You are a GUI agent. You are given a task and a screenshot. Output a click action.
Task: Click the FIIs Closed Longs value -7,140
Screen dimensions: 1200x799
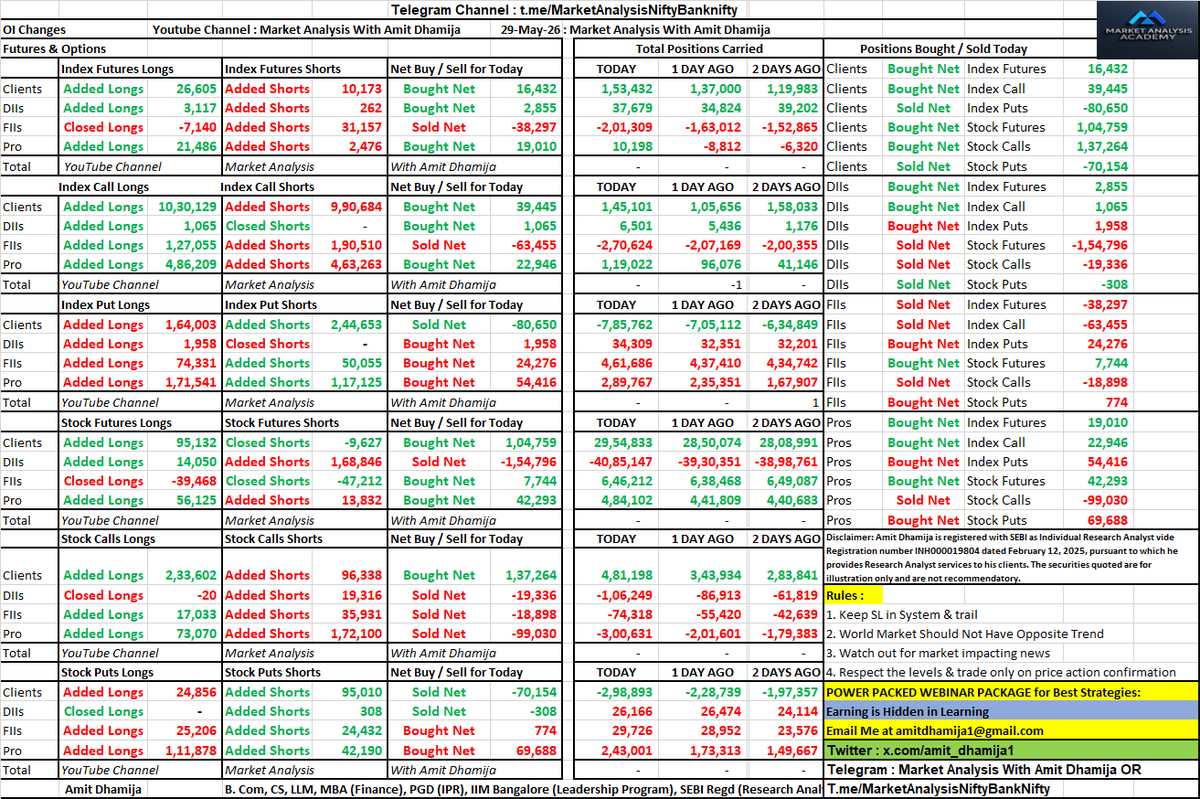pyautogui.click(x=196, y=127)
